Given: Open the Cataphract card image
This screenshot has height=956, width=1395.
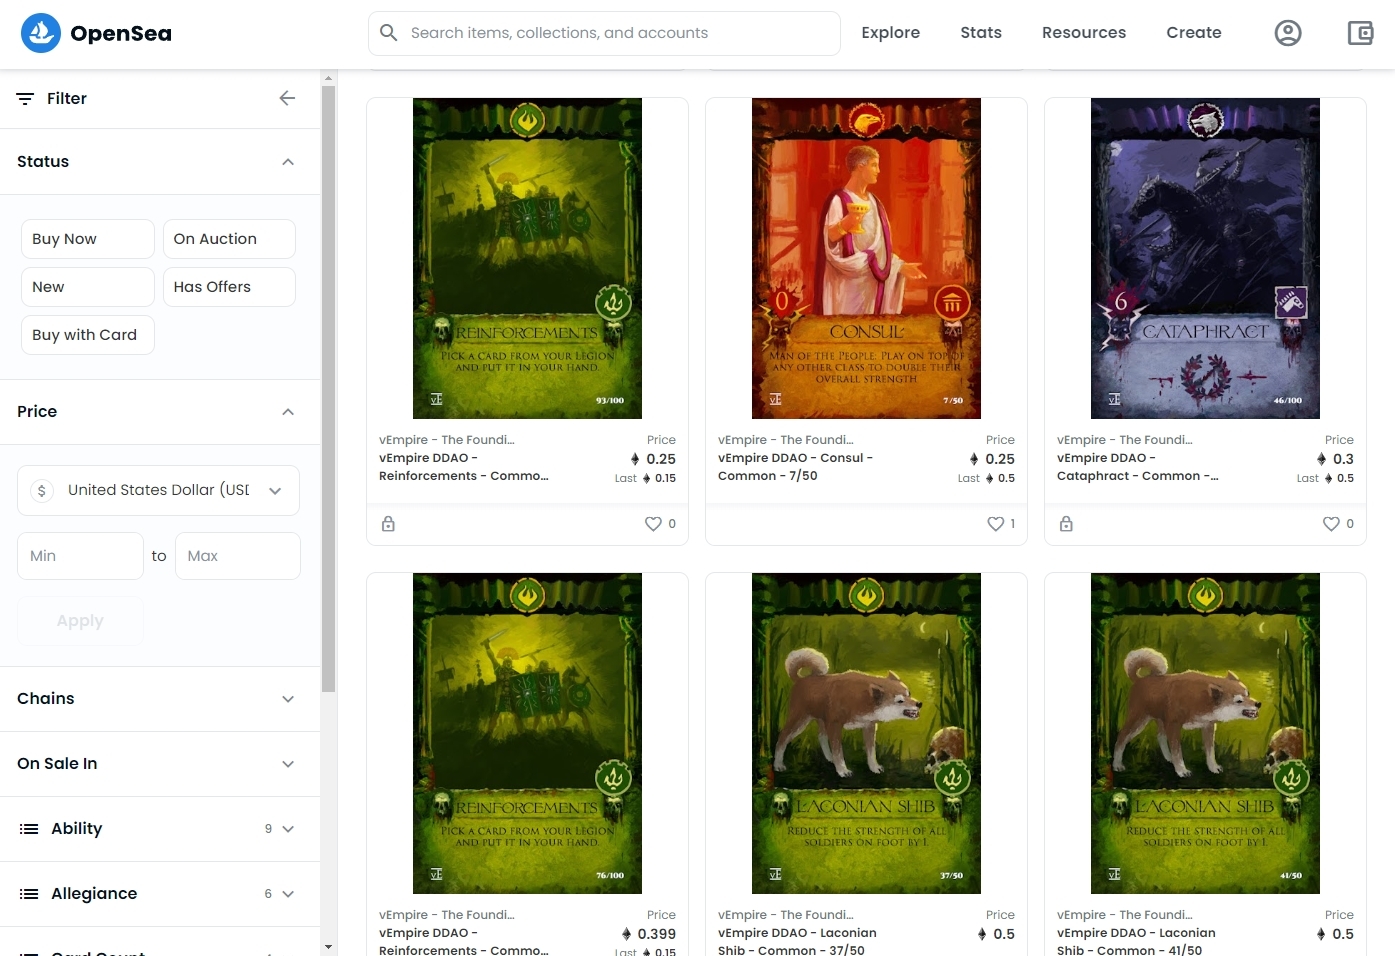Looking at the screenshot, I should [1205, 258].
